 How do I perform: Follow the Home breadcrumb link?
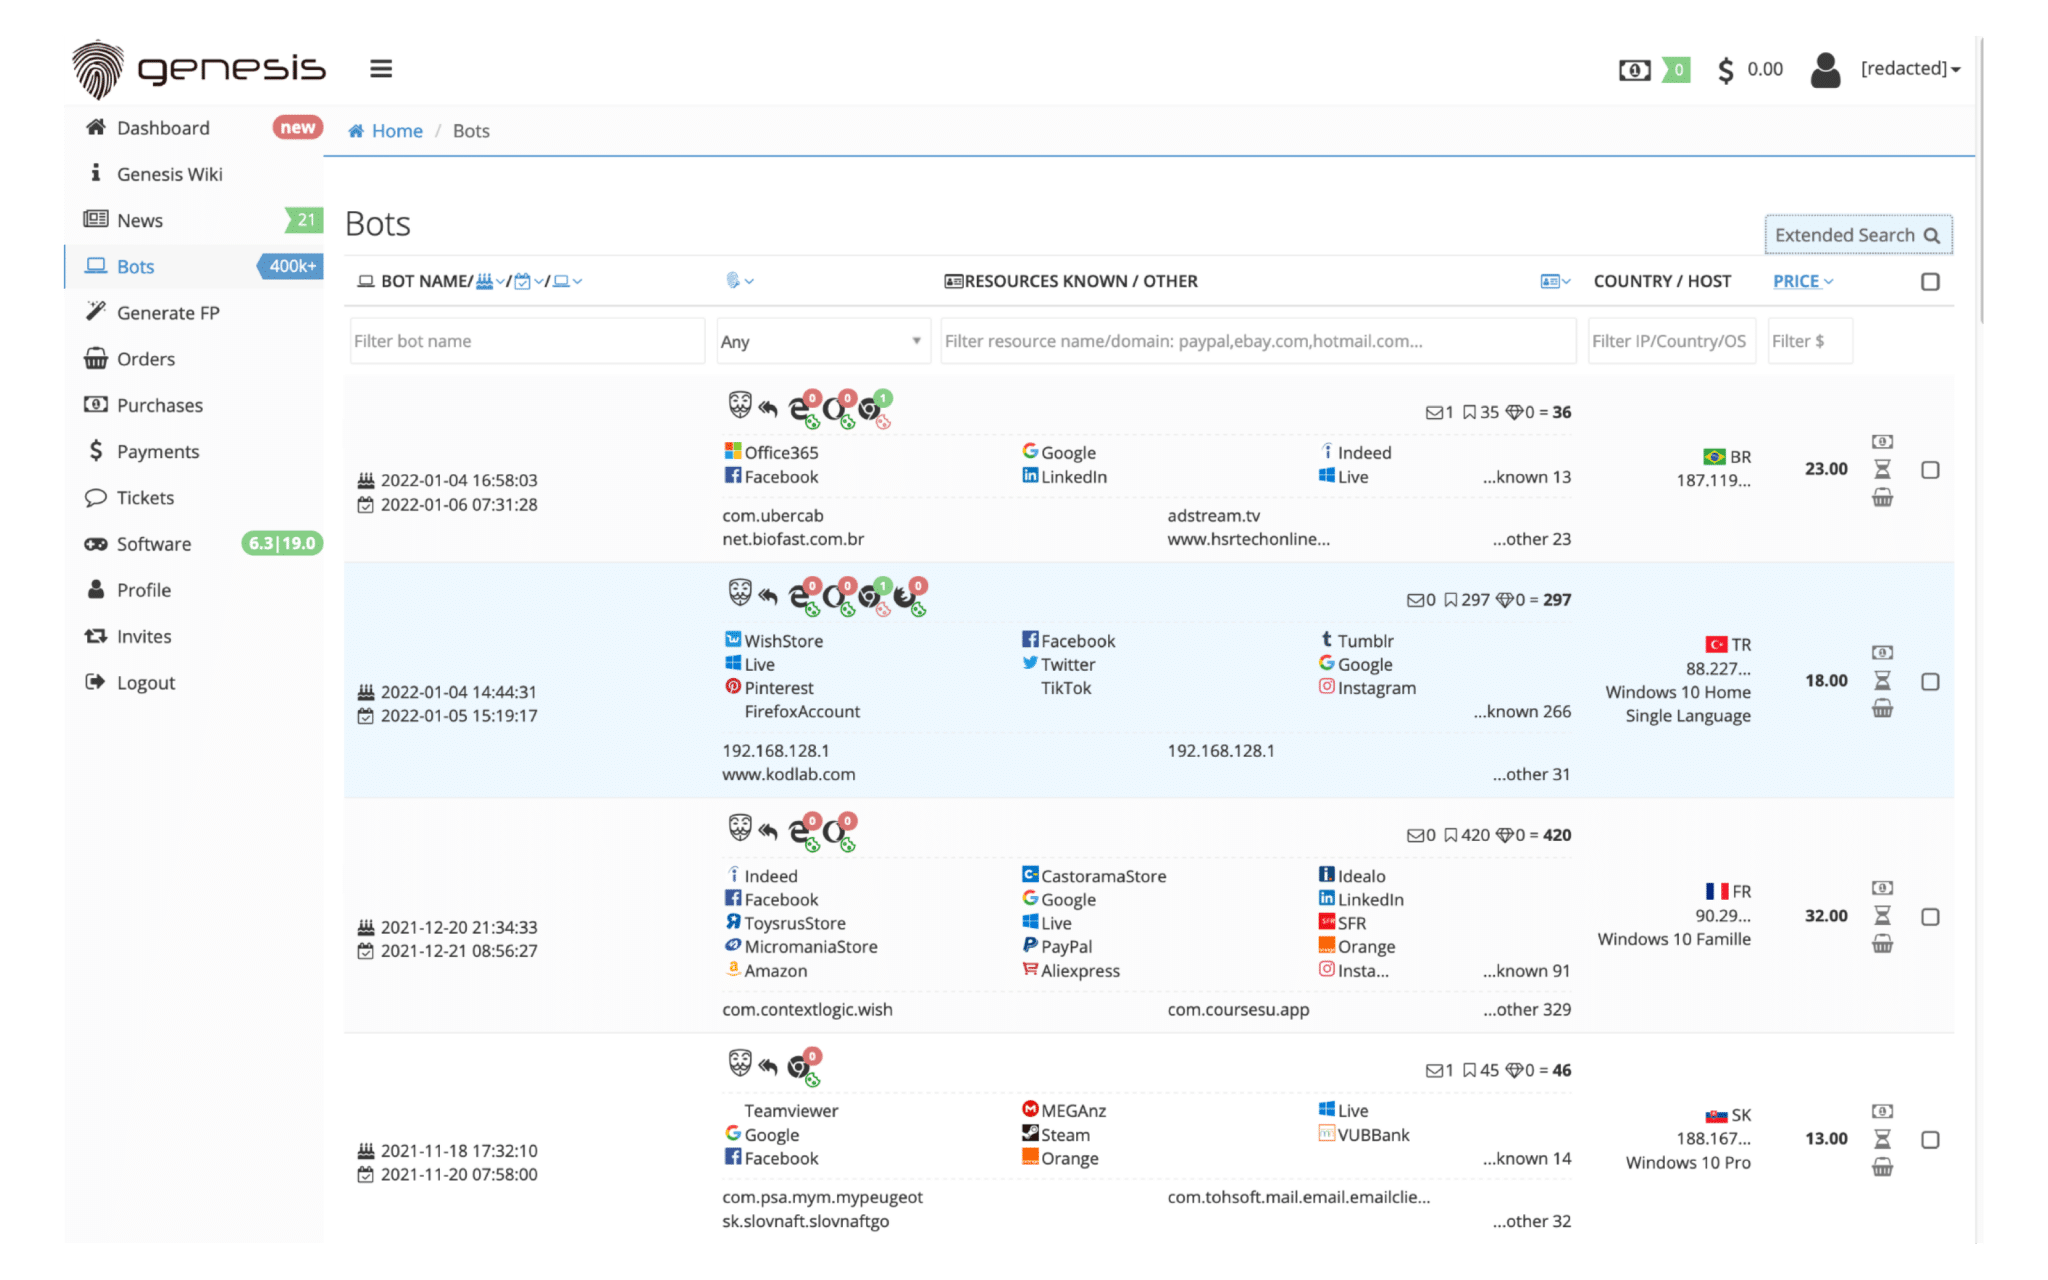(396, 131)
